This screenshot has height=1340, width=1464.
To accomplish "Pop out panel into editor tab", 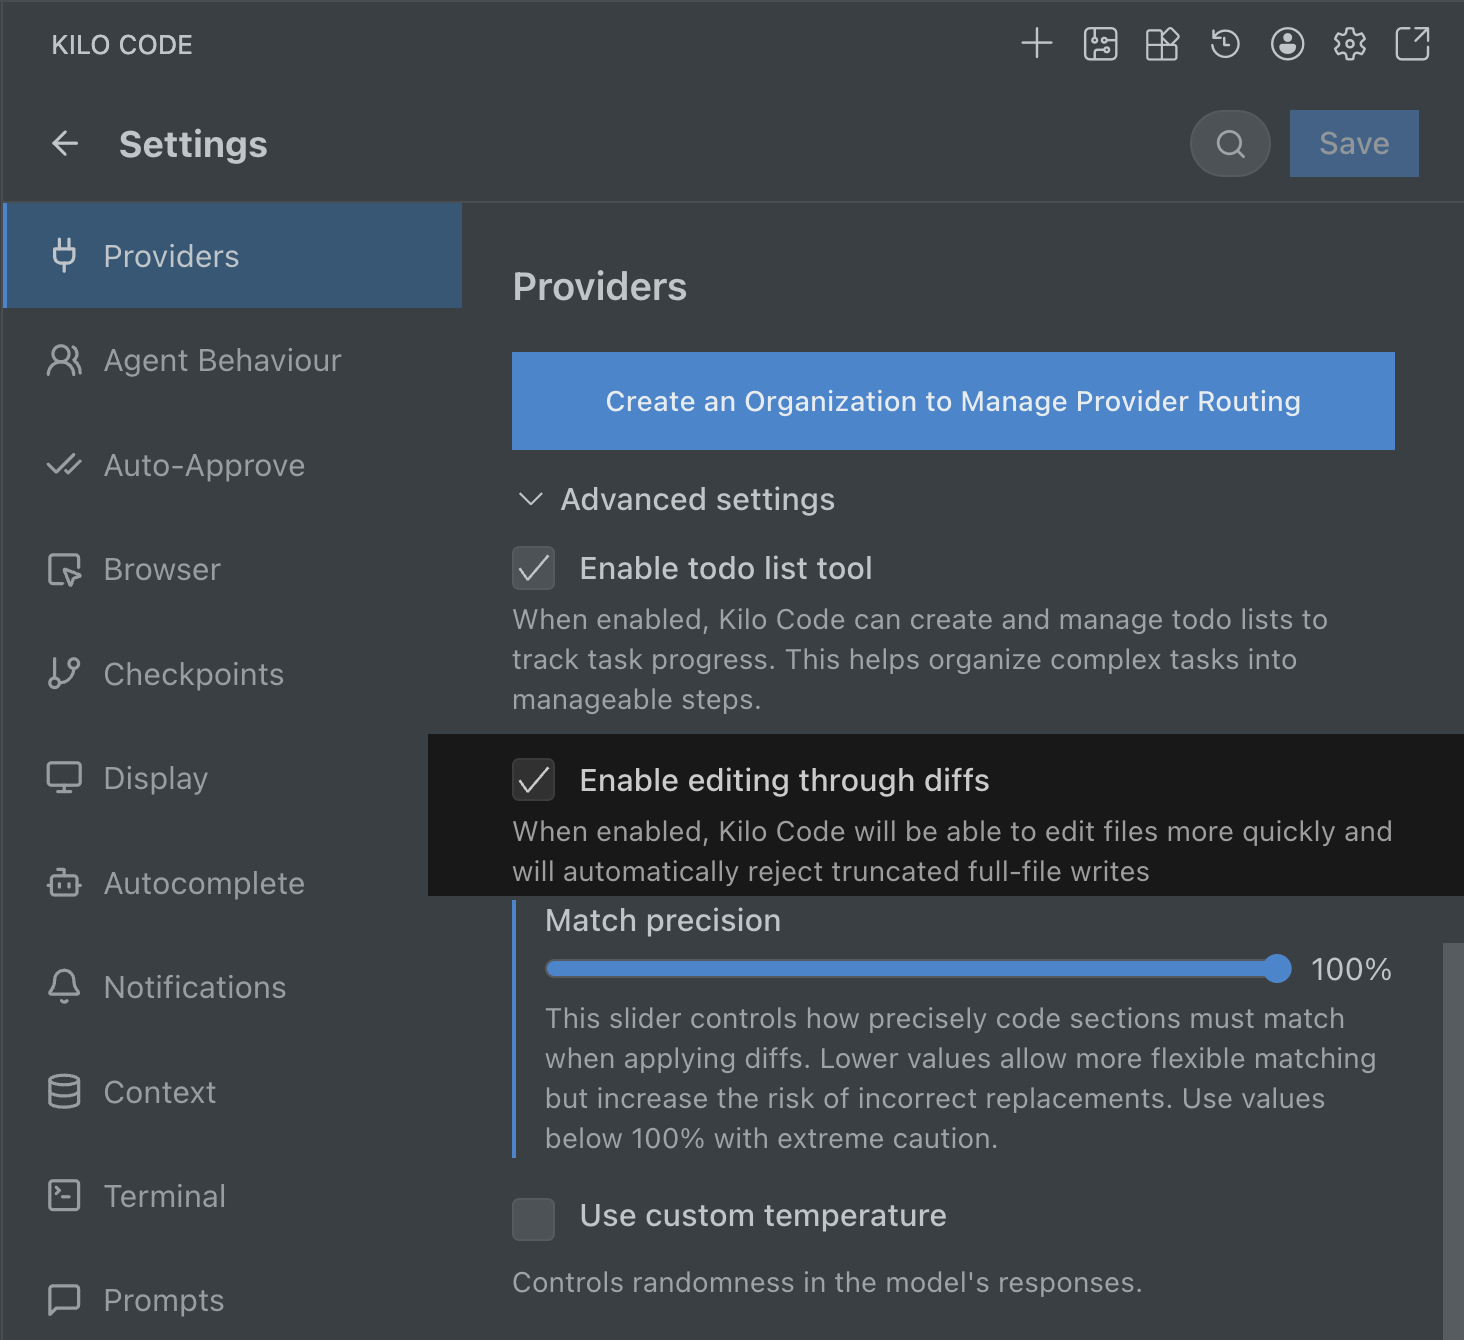I will (1412, 44).
